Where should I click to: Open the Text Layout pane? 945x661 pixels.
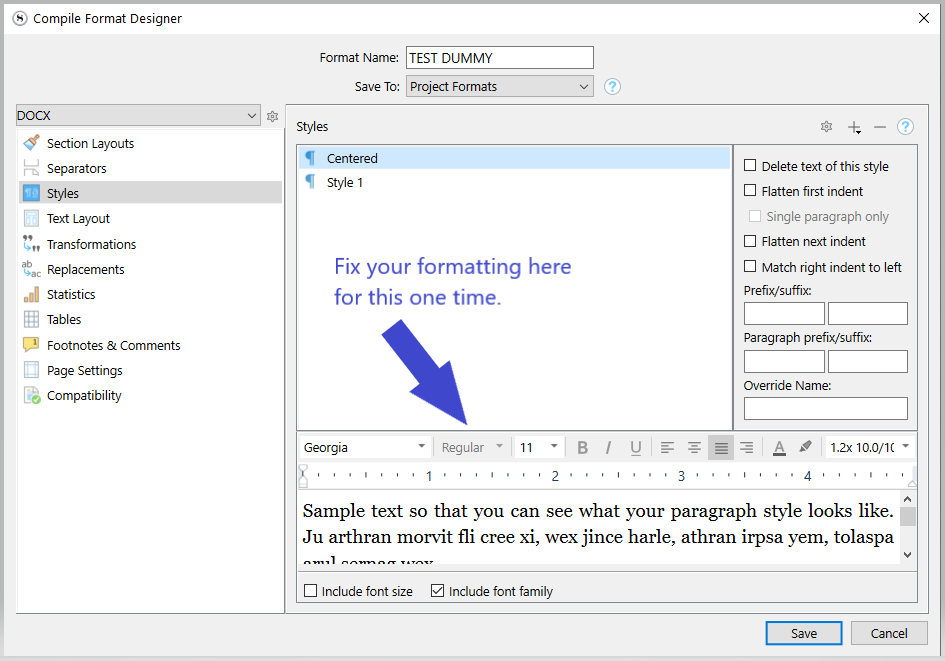pyautogui.click(x=151, y=218)
